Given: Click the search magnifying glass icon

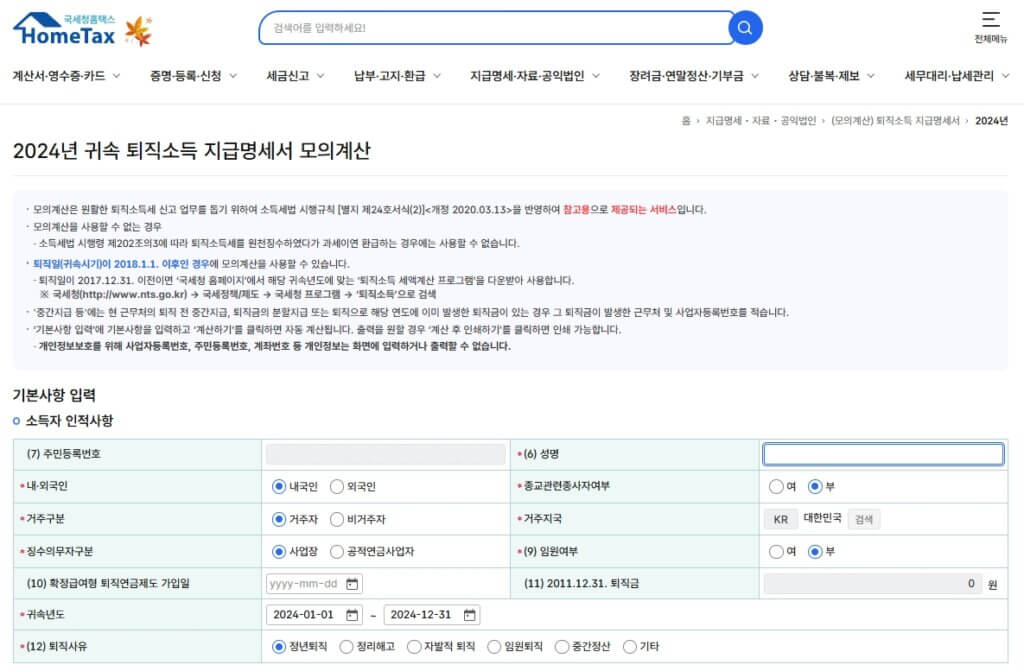Looking at the screenshot, I should click(744, 28).
